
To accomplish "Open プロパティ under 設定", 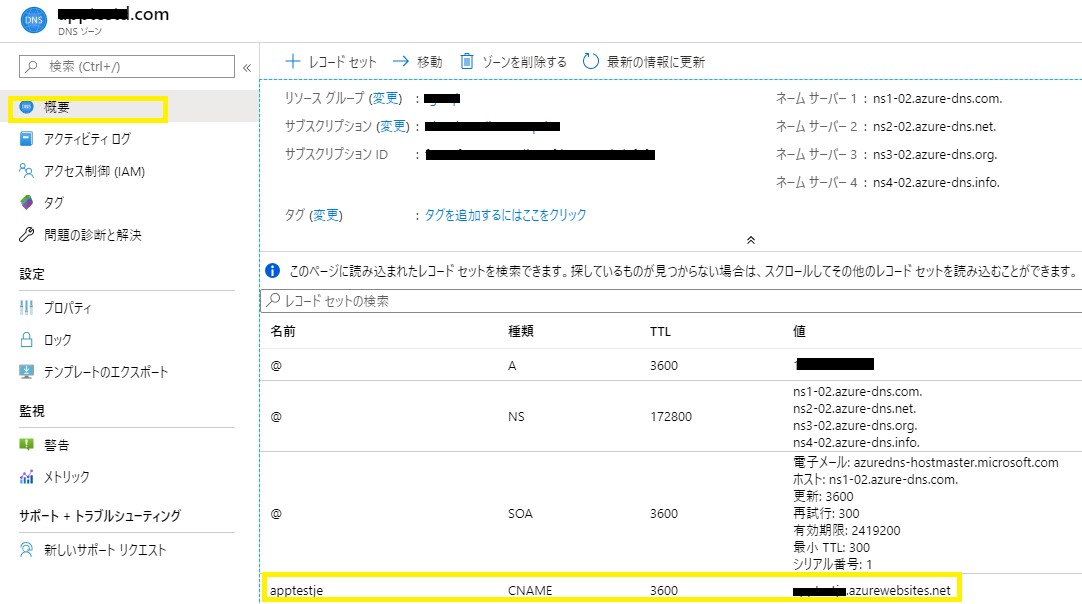I will pyautogui.click(x=68, y=308).
